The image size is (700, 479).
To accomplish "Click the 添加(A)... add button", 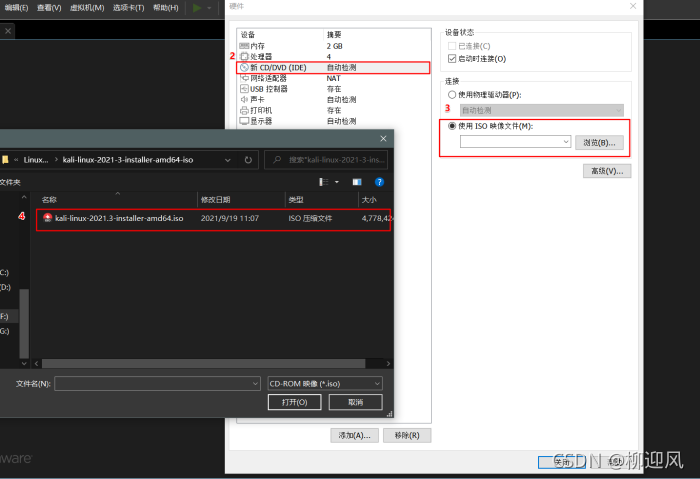I will [x=354, y=435].
